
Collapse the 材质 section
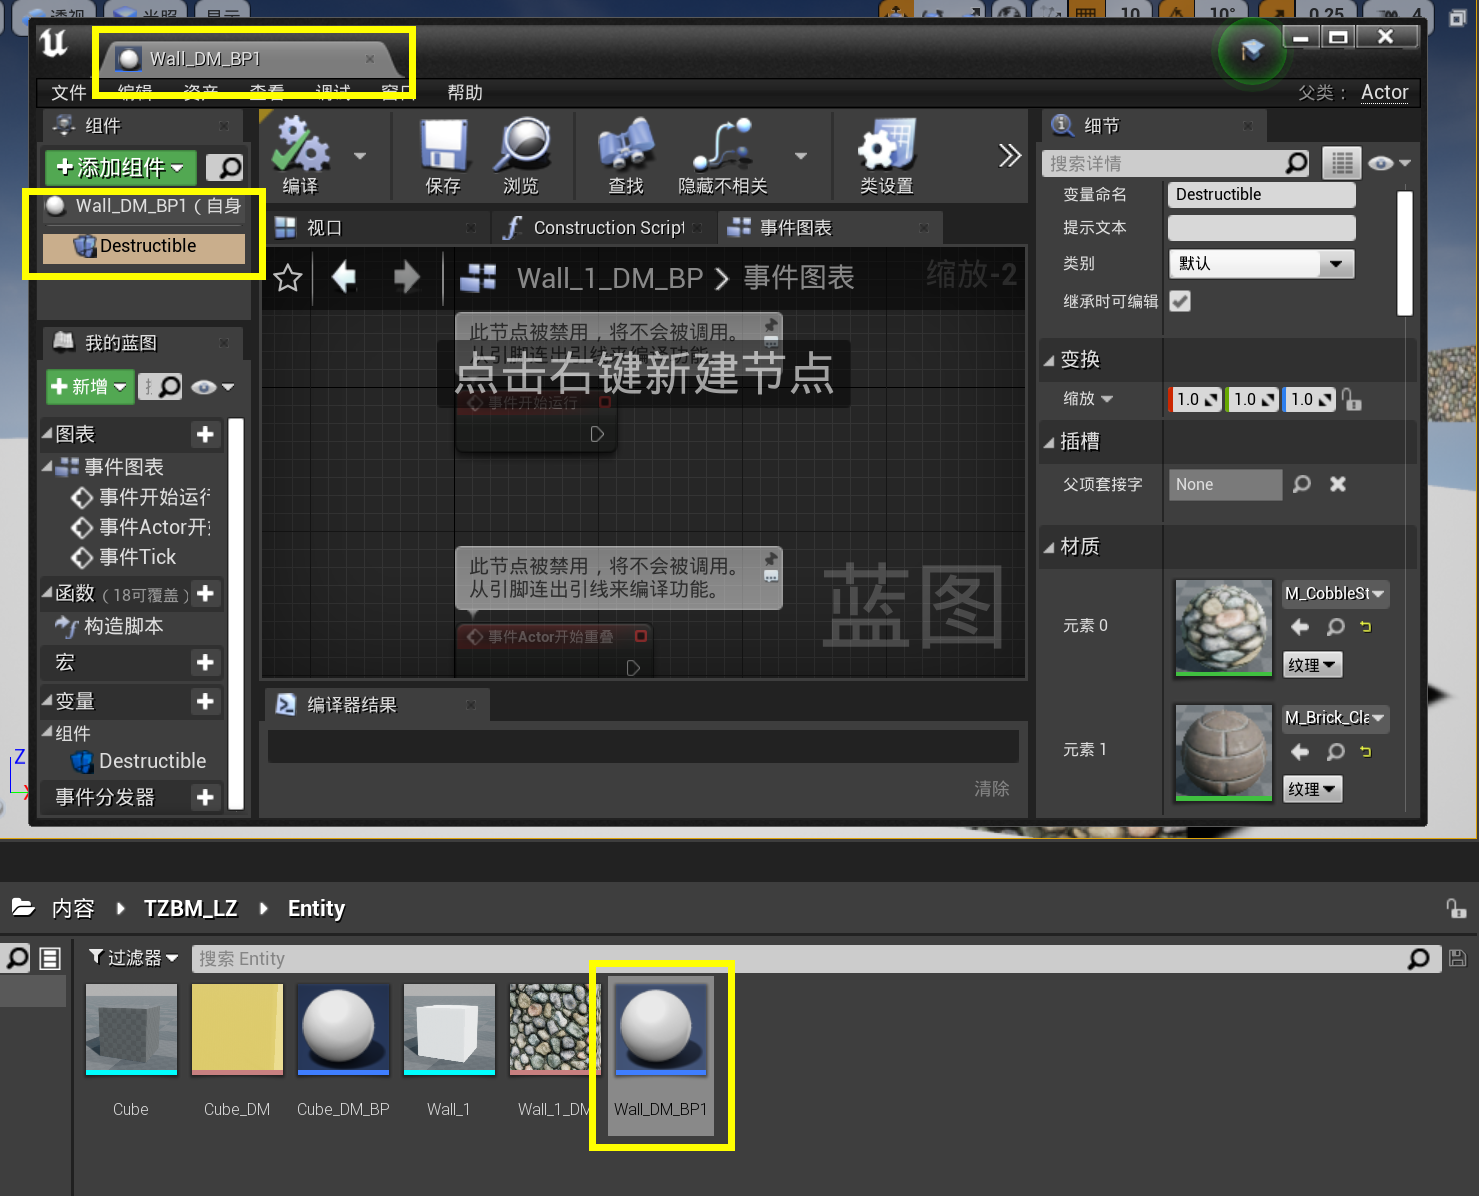[1049, 547]
